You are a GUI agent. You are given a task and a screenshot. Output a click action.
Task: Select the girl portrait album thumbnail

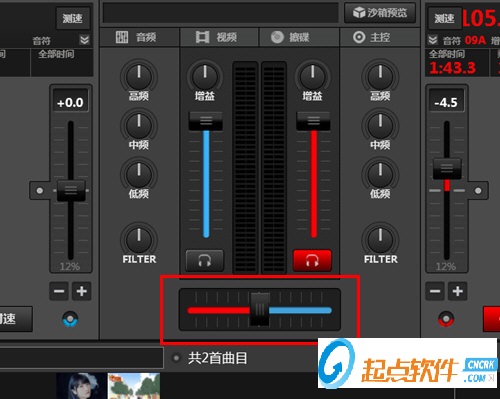click(82, 386)
